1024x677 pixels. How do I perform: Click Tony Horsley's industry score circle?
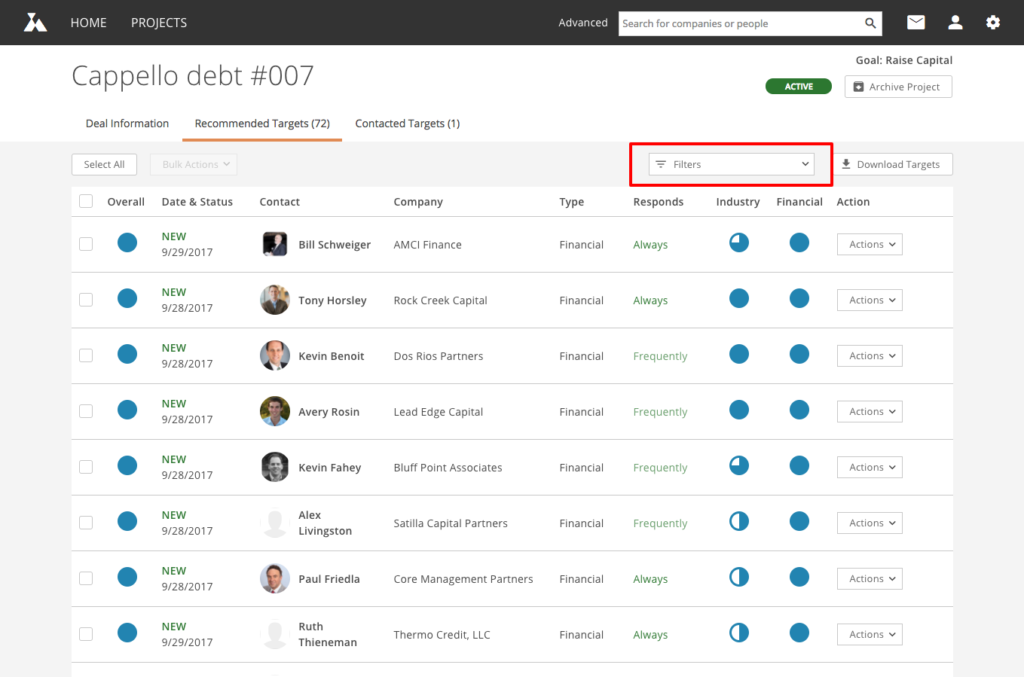(x=739, y=298)
